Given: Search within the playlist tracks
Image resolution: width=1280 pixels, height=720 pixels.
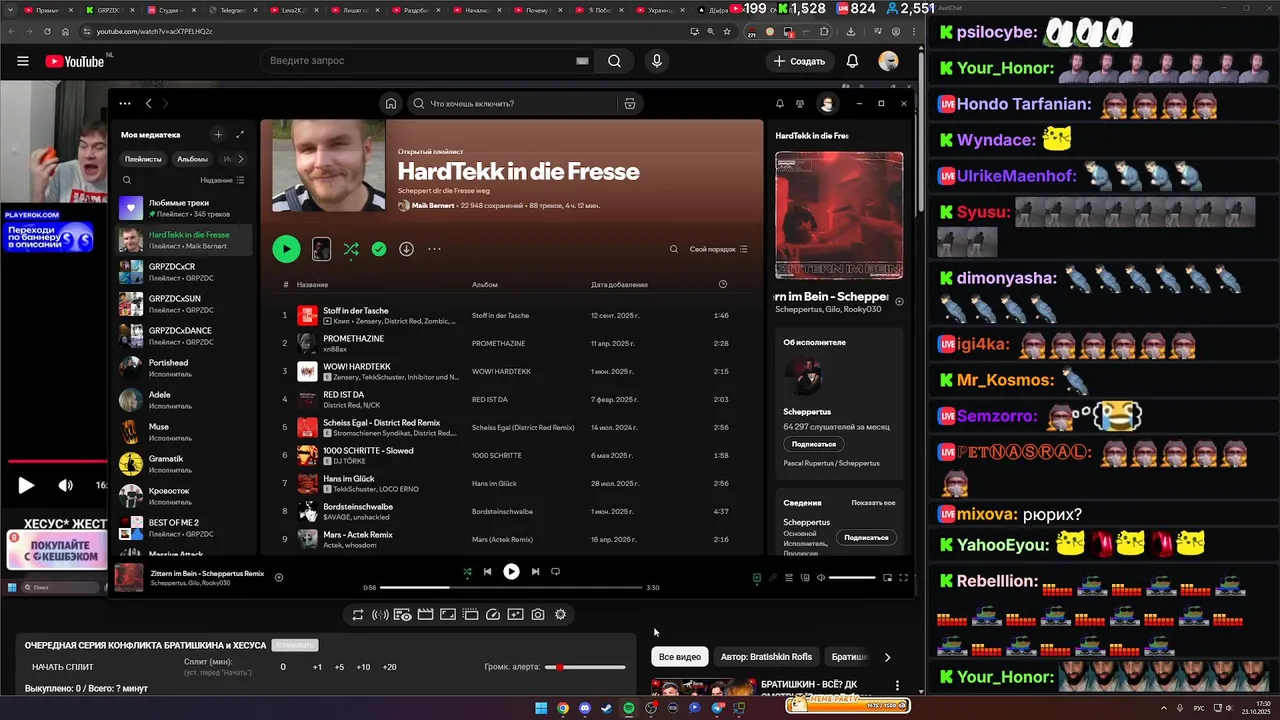Looking at the screenshot, I should point(674,249).
